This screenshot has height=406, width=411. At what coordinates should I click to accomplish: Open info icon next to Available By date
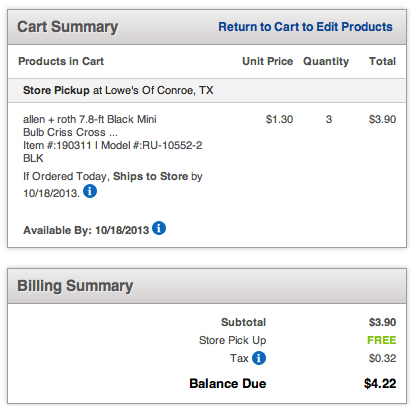159,228
